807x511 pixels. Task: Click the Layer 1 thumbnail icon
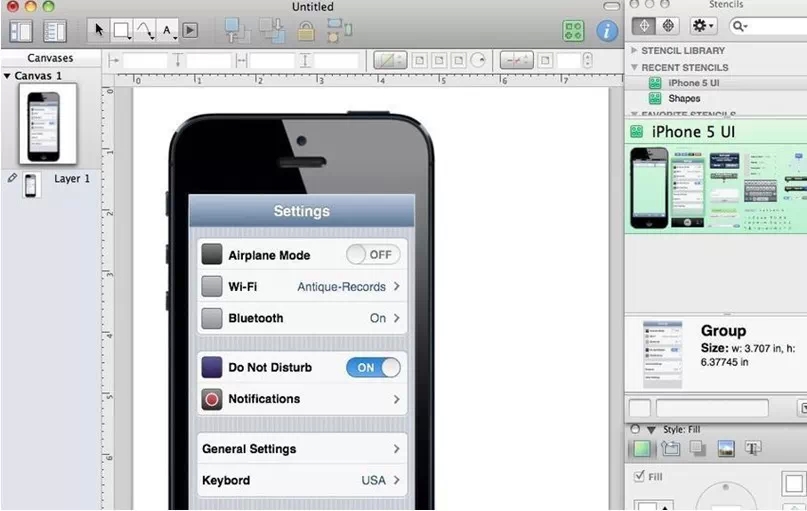31,185
